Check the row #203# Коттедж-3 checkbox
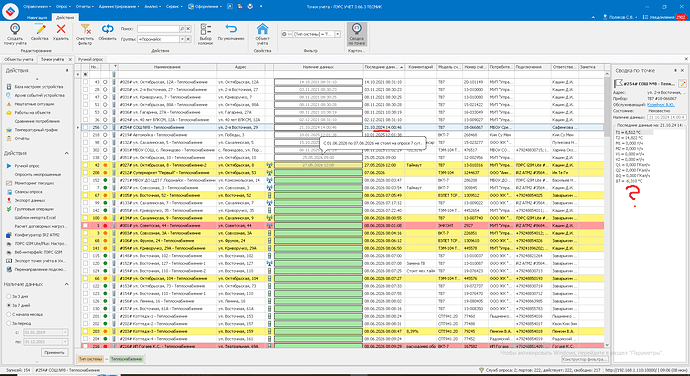The height and width of the screenshot is (376, 690). click(x=85, y=331)
